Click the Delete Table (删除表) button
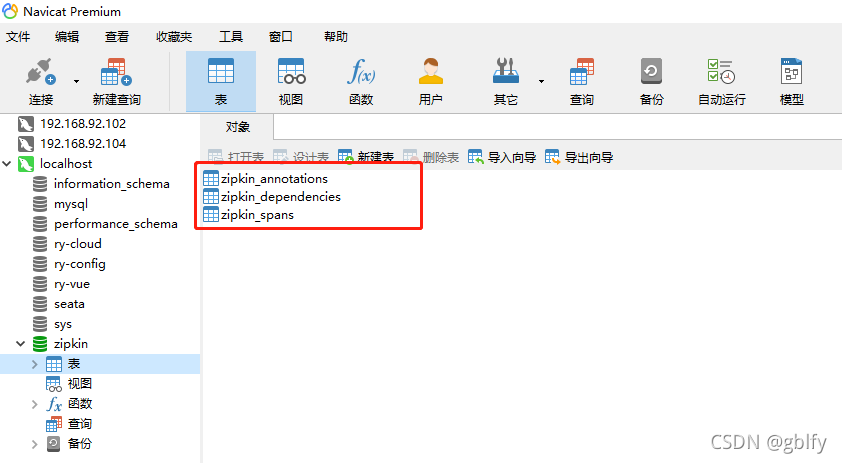Viewport: 842px width, 463px height. pos(431,157)
